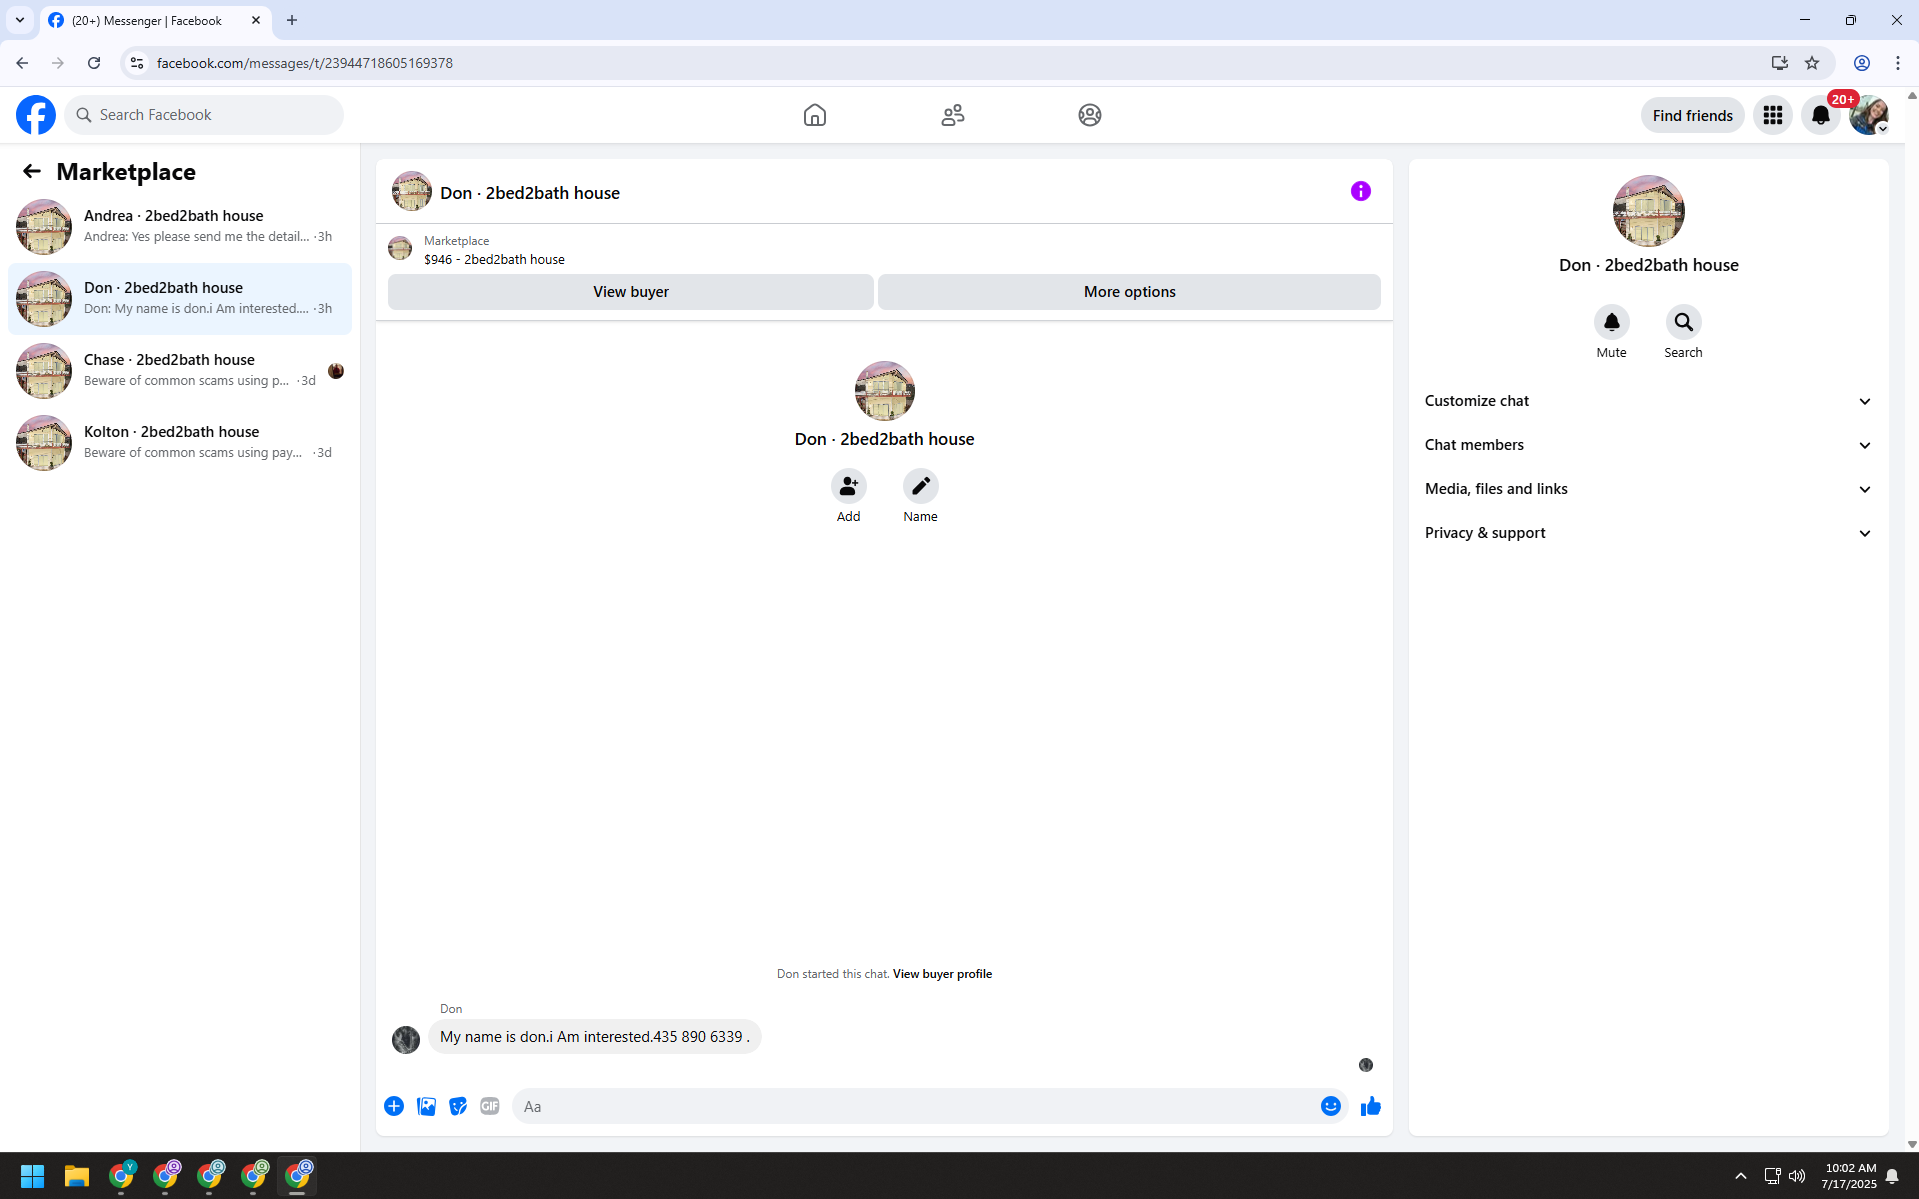Click the install app icon in address bar
Viewport: 1919px width, 1199px height.
point(1779,63)
